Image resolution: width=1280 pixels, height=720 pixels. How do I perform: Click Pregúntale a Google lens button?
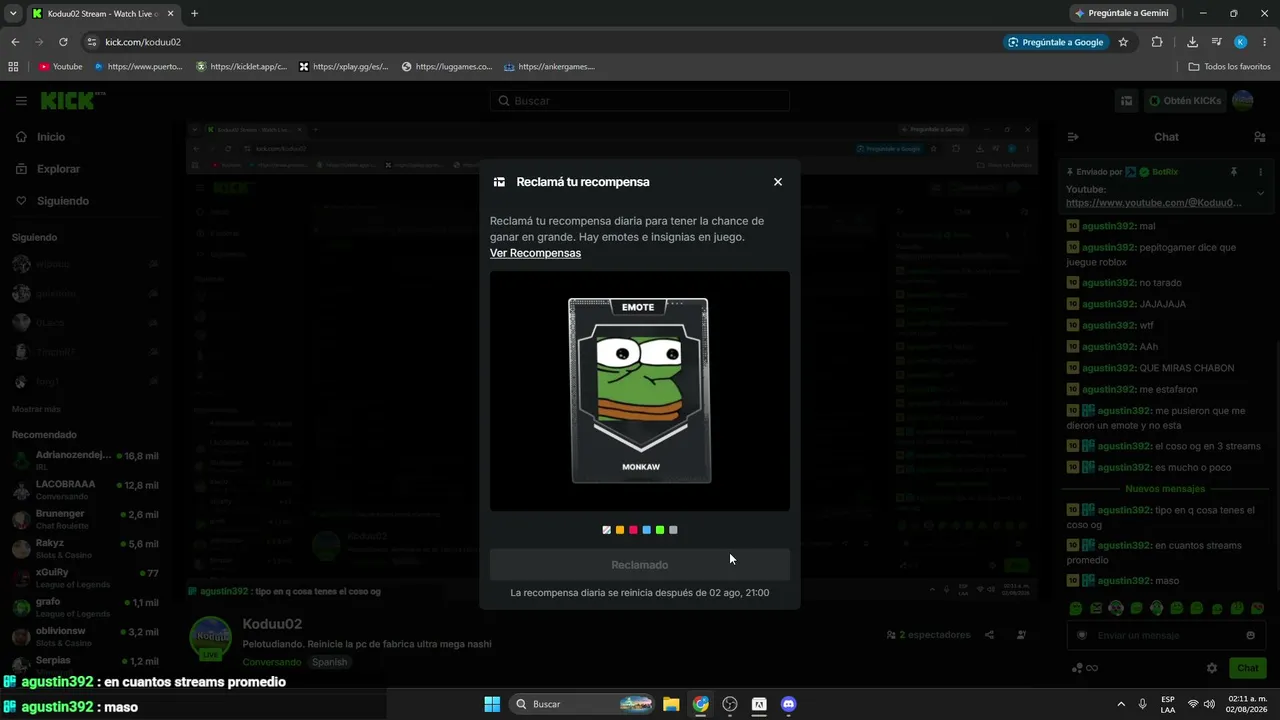1056,42
